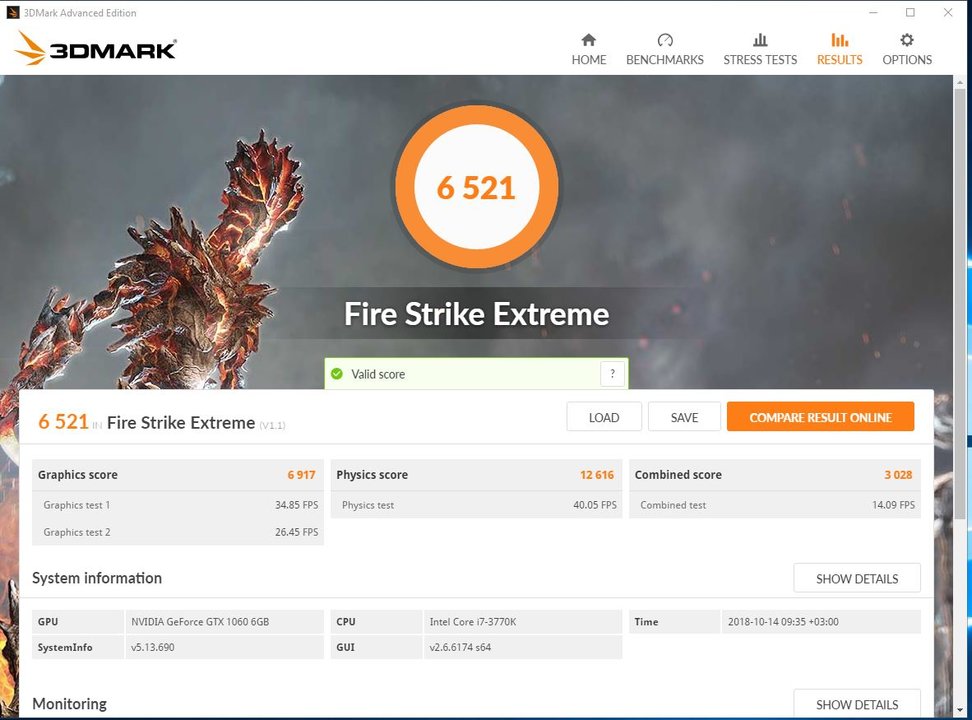The width and height of the screenshot is (972, 720).
Task: Open the OPTIONS label
Action: (x=907, y=60)
